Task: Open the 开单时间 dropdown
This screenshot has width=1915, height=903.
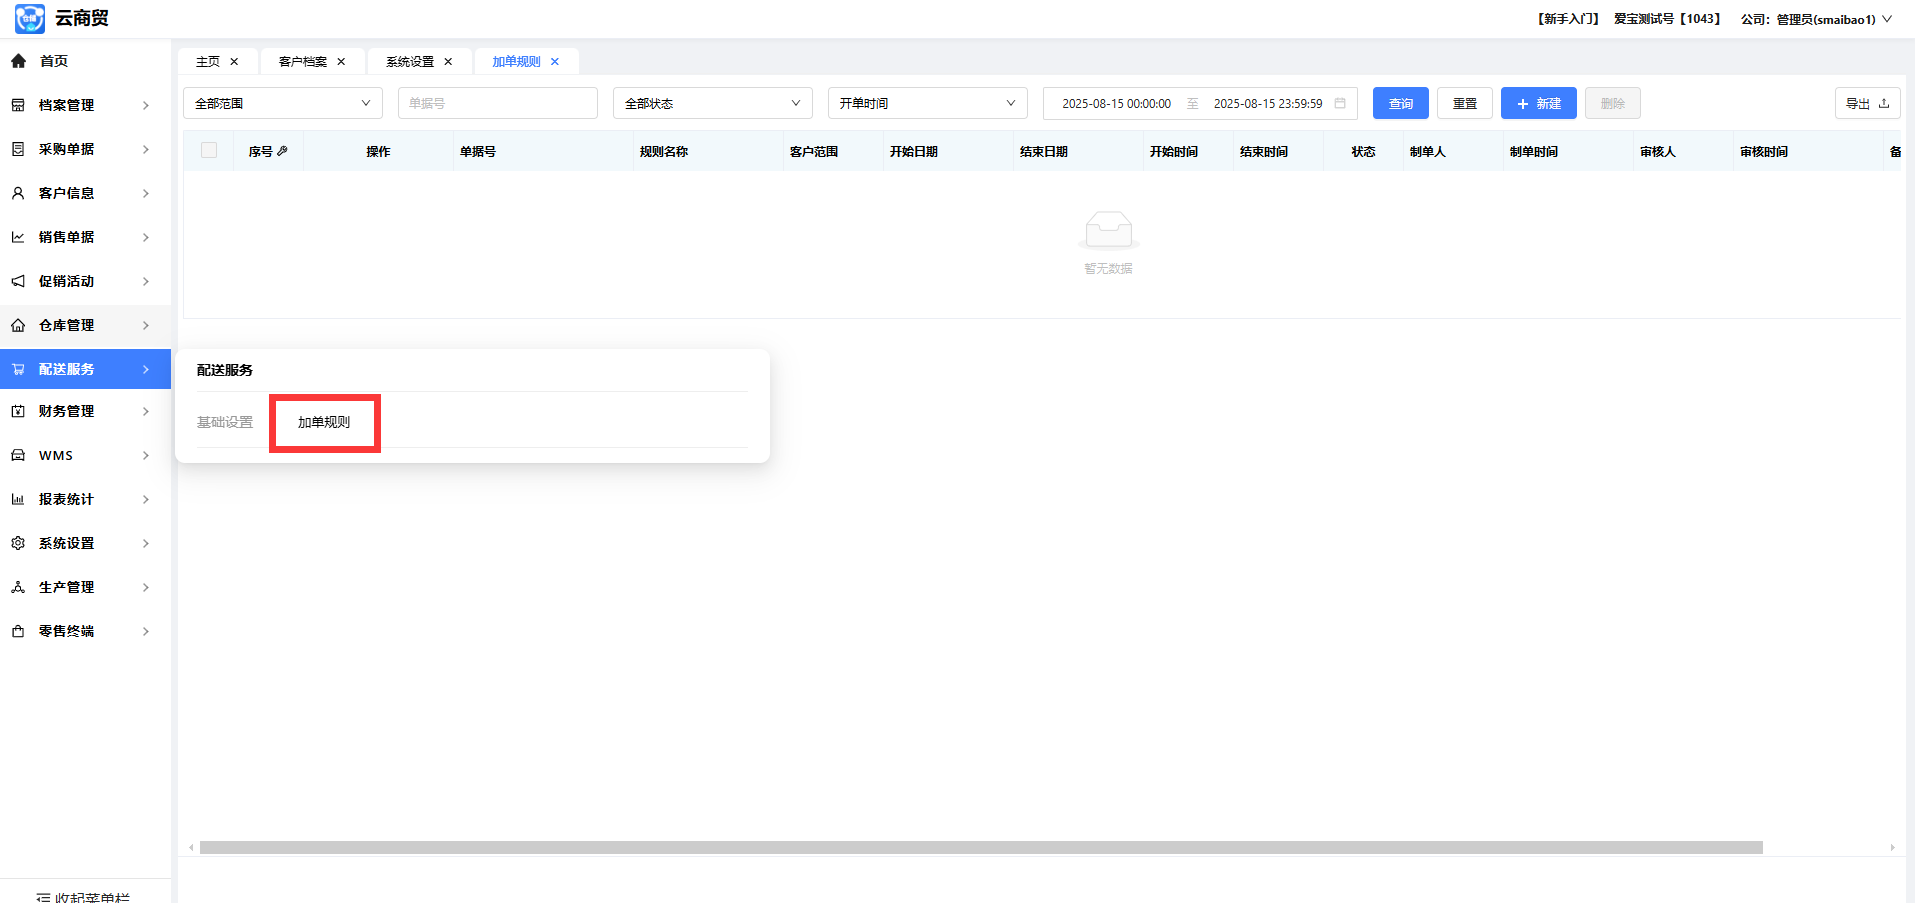Action: click(927, 103)
